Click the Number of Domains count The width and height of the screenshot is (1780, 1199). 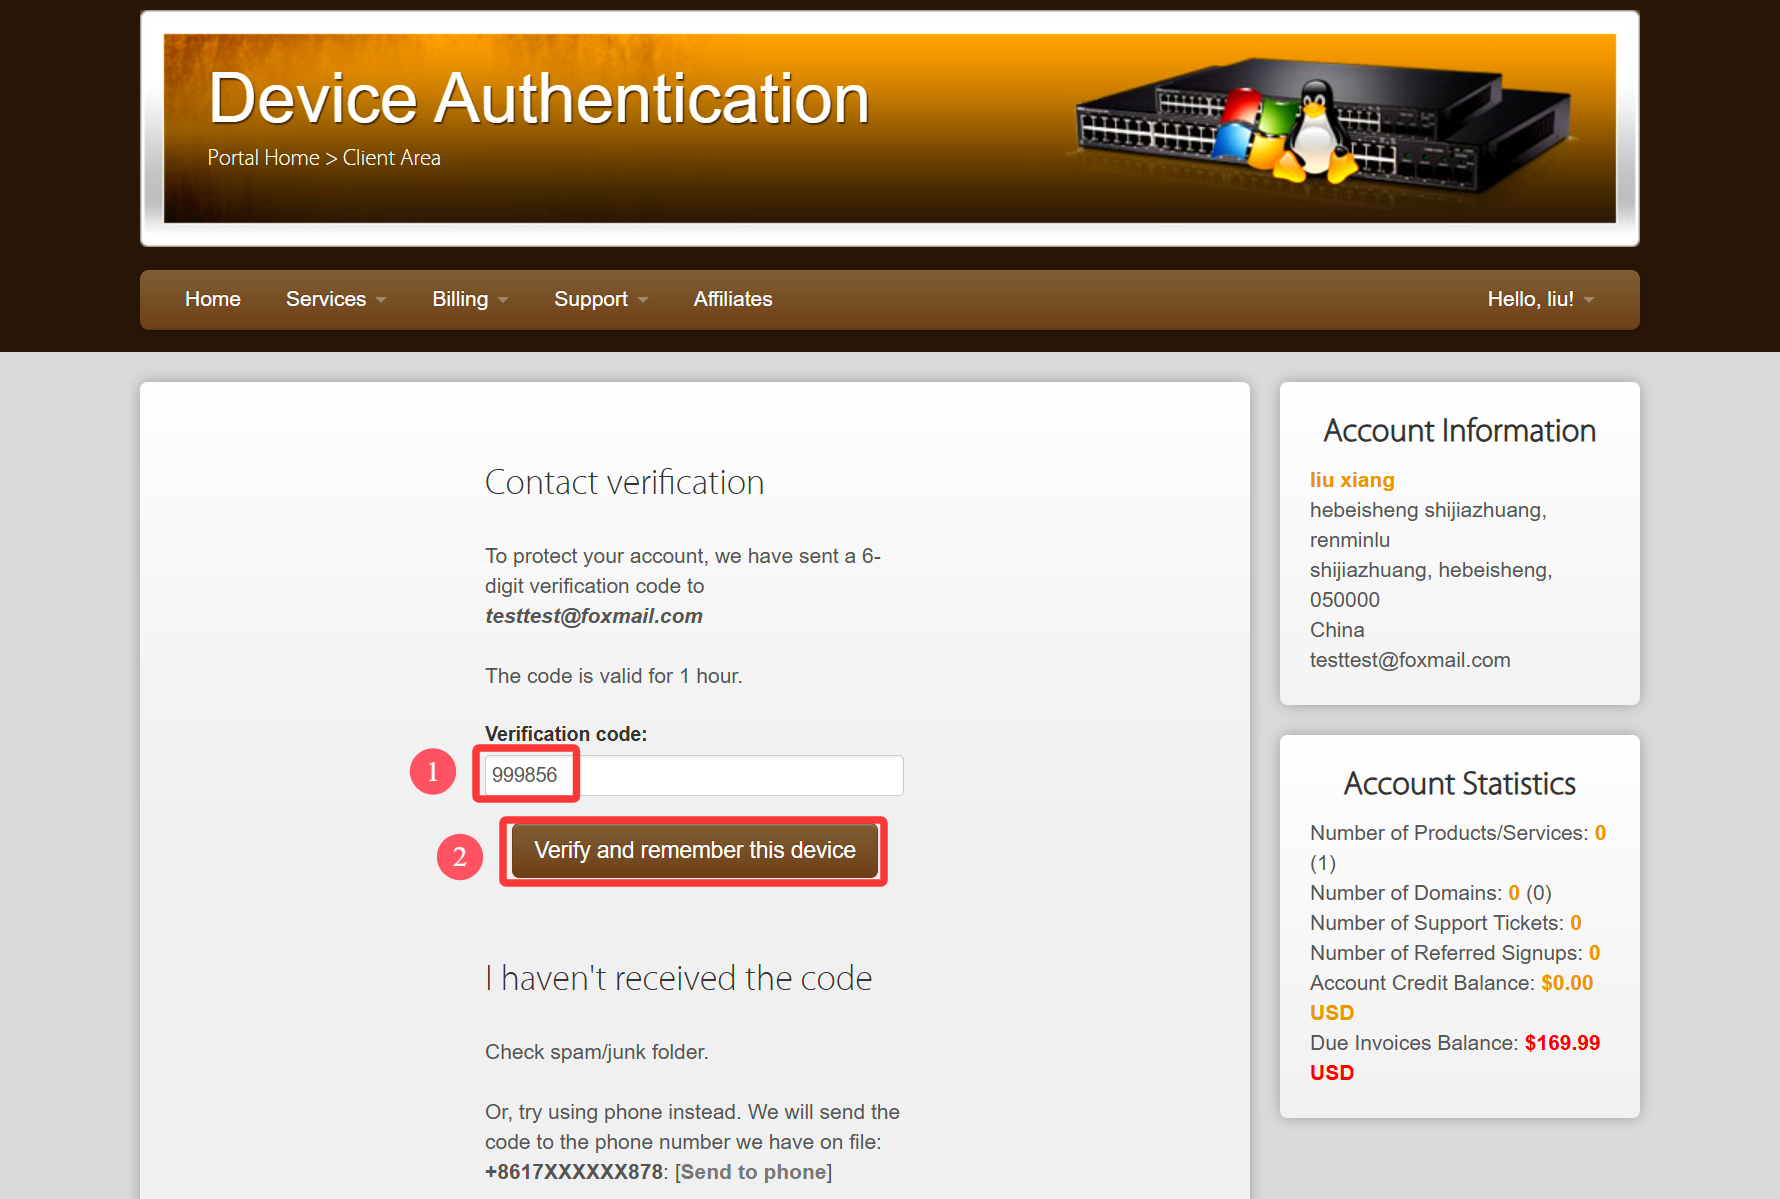click(1513, 893)
